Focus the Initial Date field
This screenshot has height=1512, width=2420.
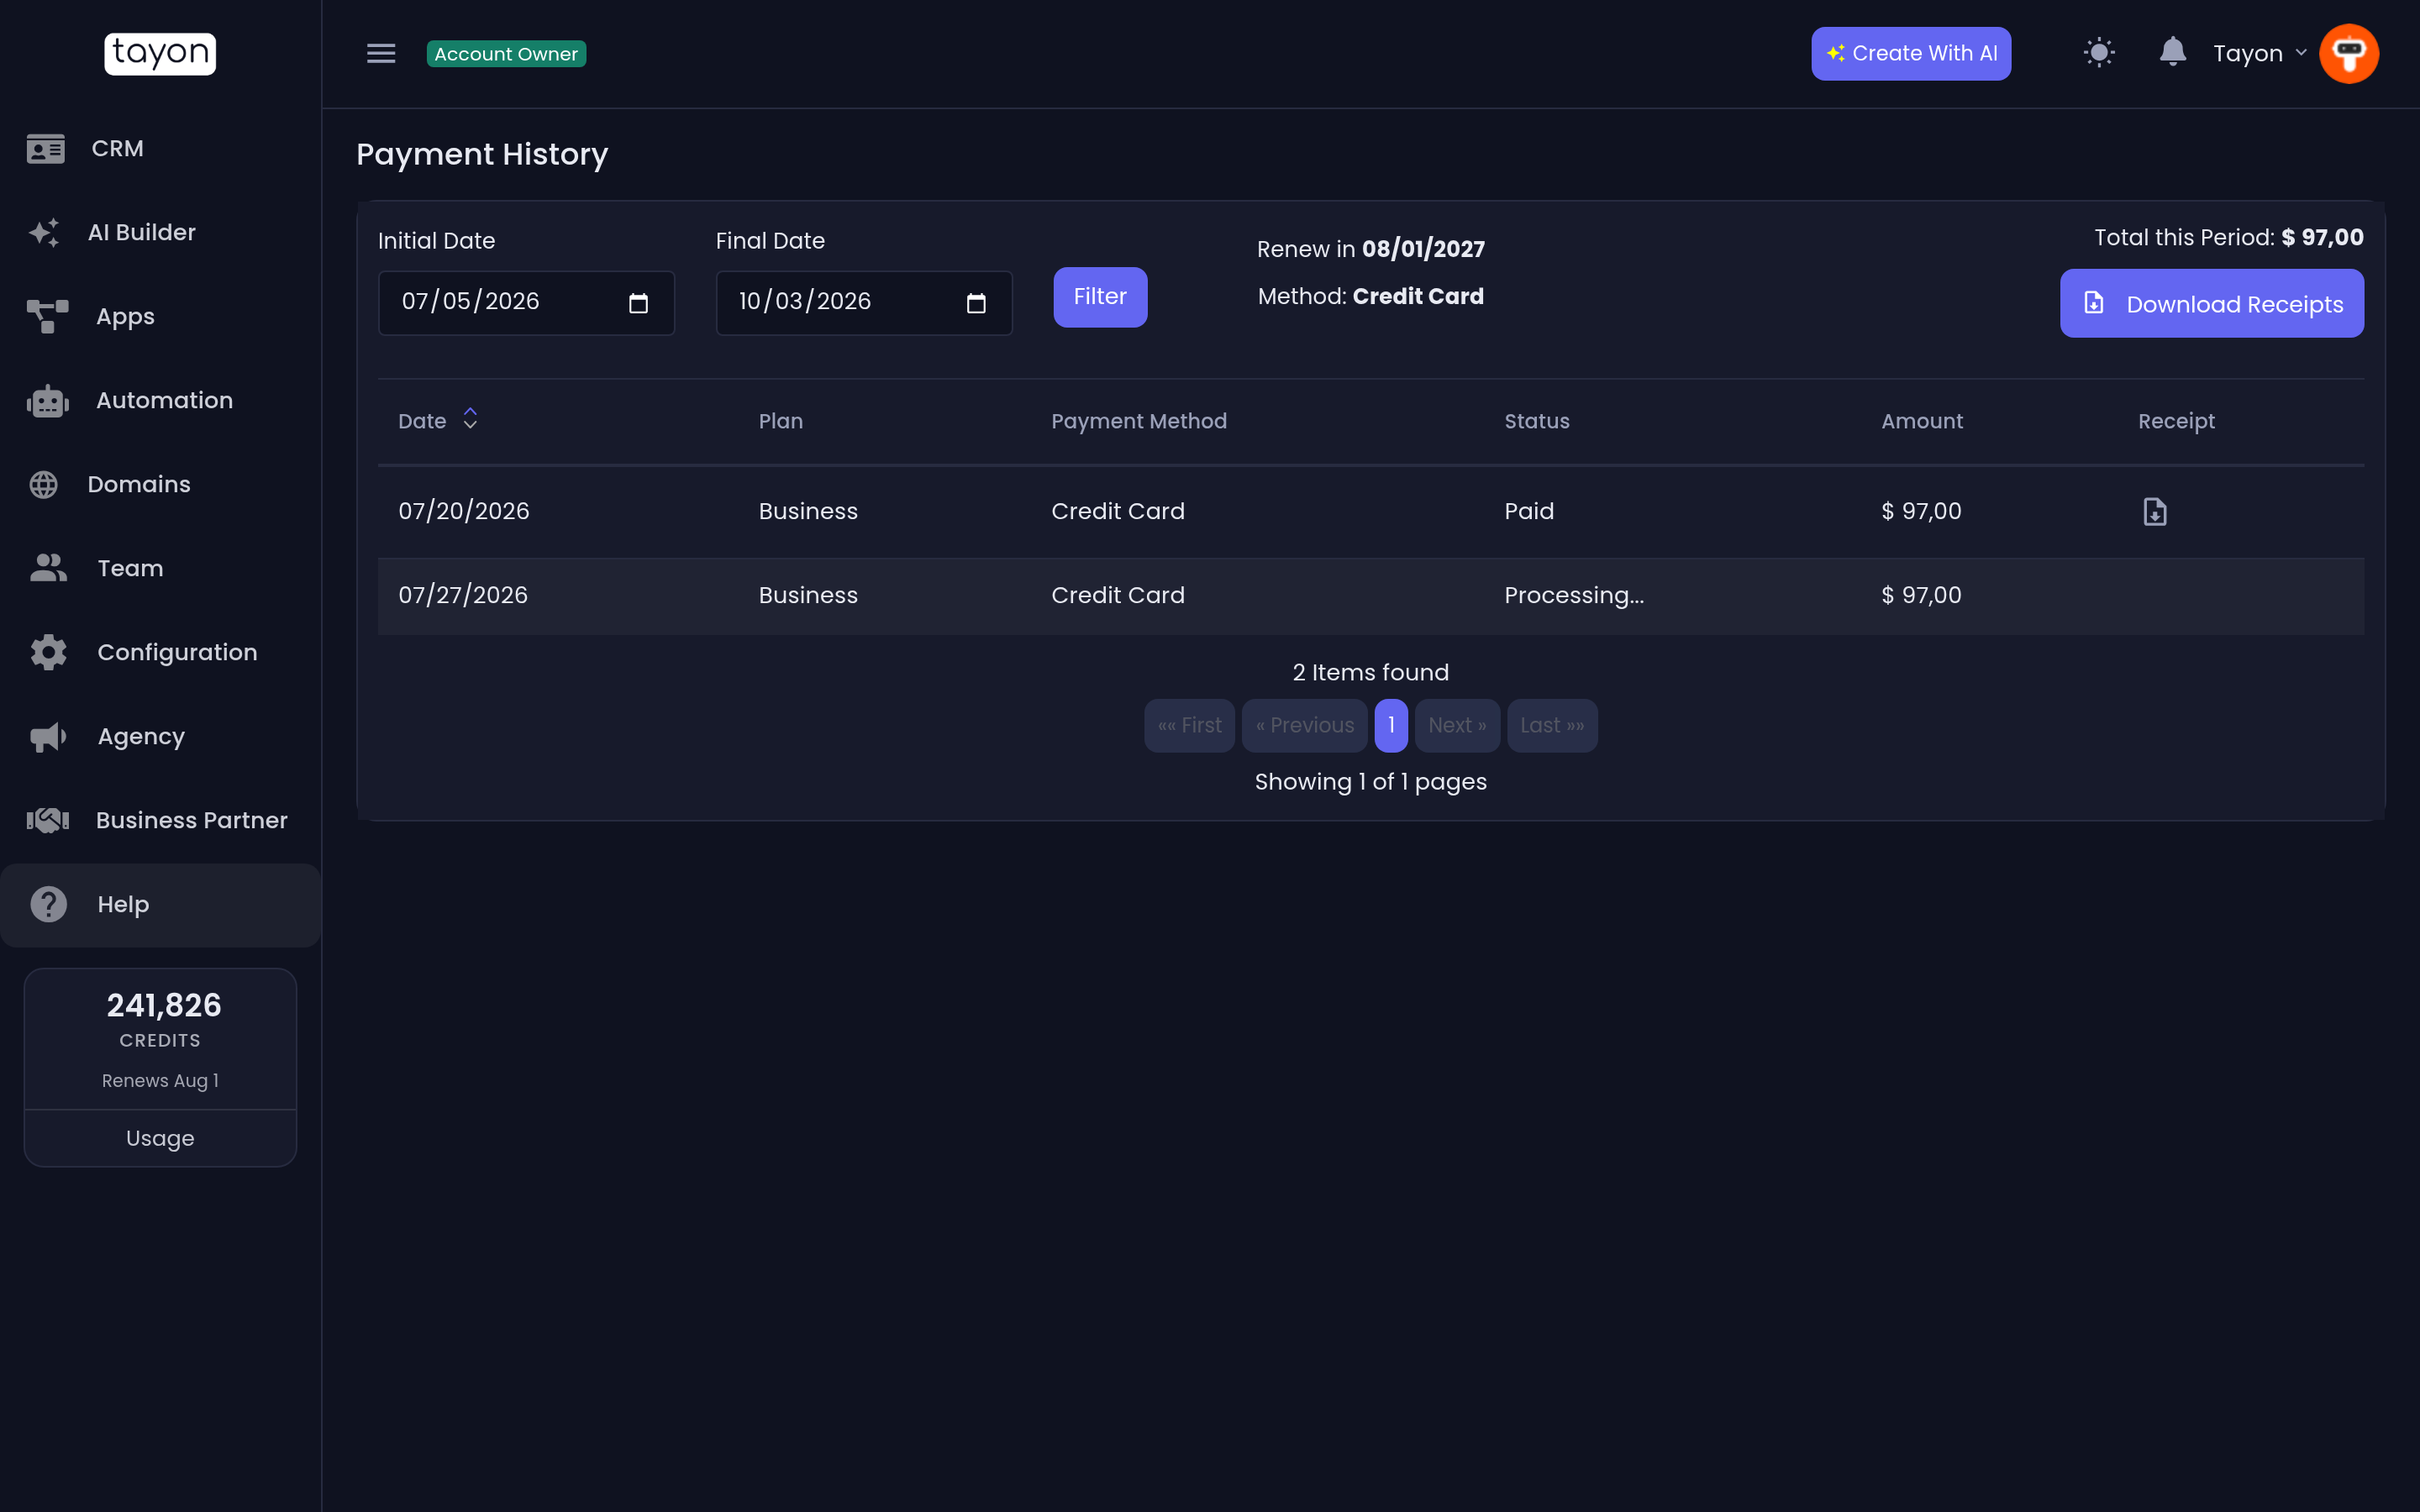pyautogui.click(x=526, y=302)
